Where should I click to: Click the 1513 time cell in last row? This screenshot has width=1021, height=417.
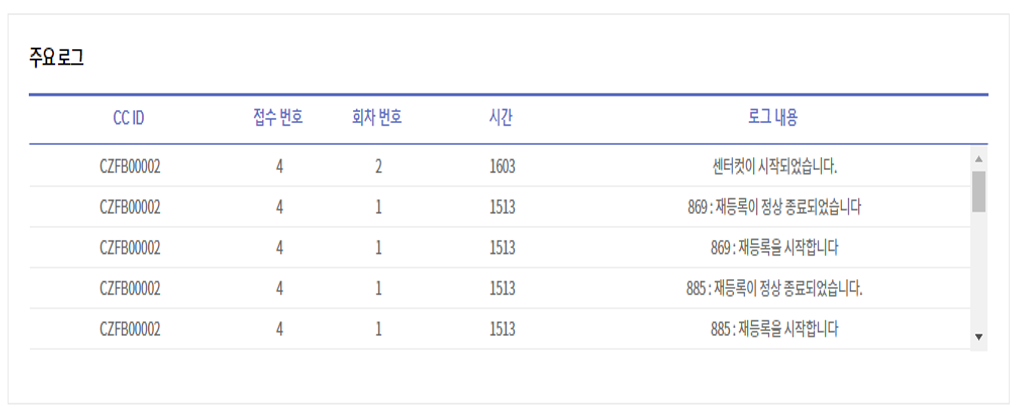tap(502, 329)
